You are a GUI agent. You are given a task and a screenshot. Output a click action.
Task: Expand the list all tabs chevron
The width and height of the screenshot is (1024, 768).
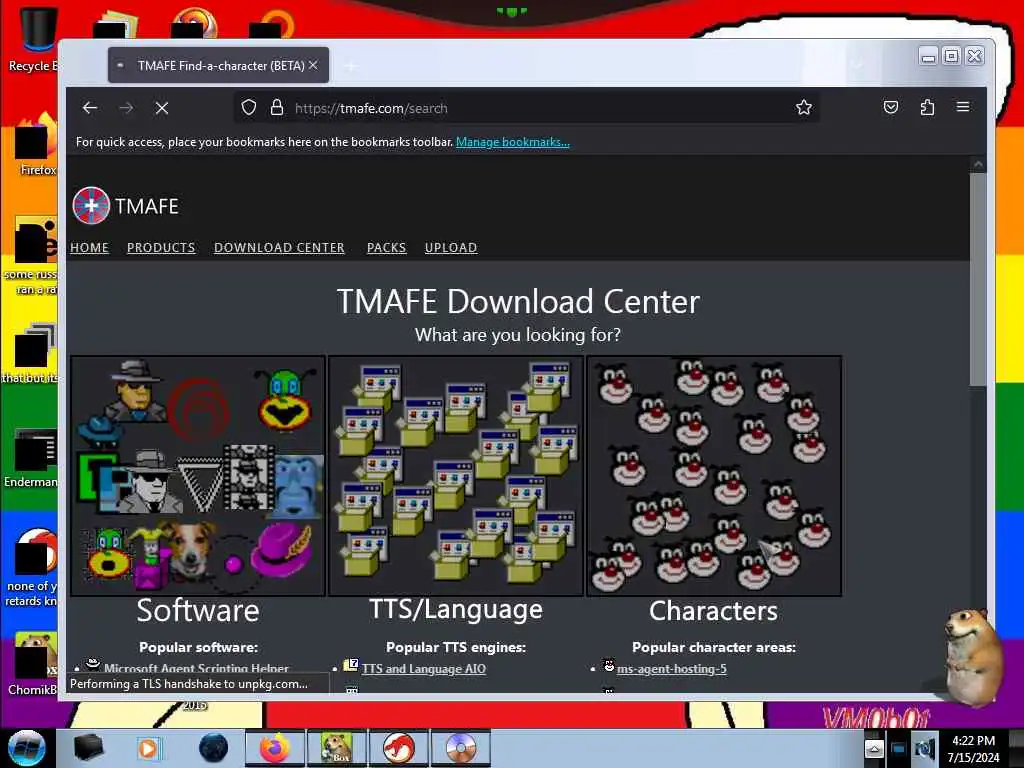(857, 64)
